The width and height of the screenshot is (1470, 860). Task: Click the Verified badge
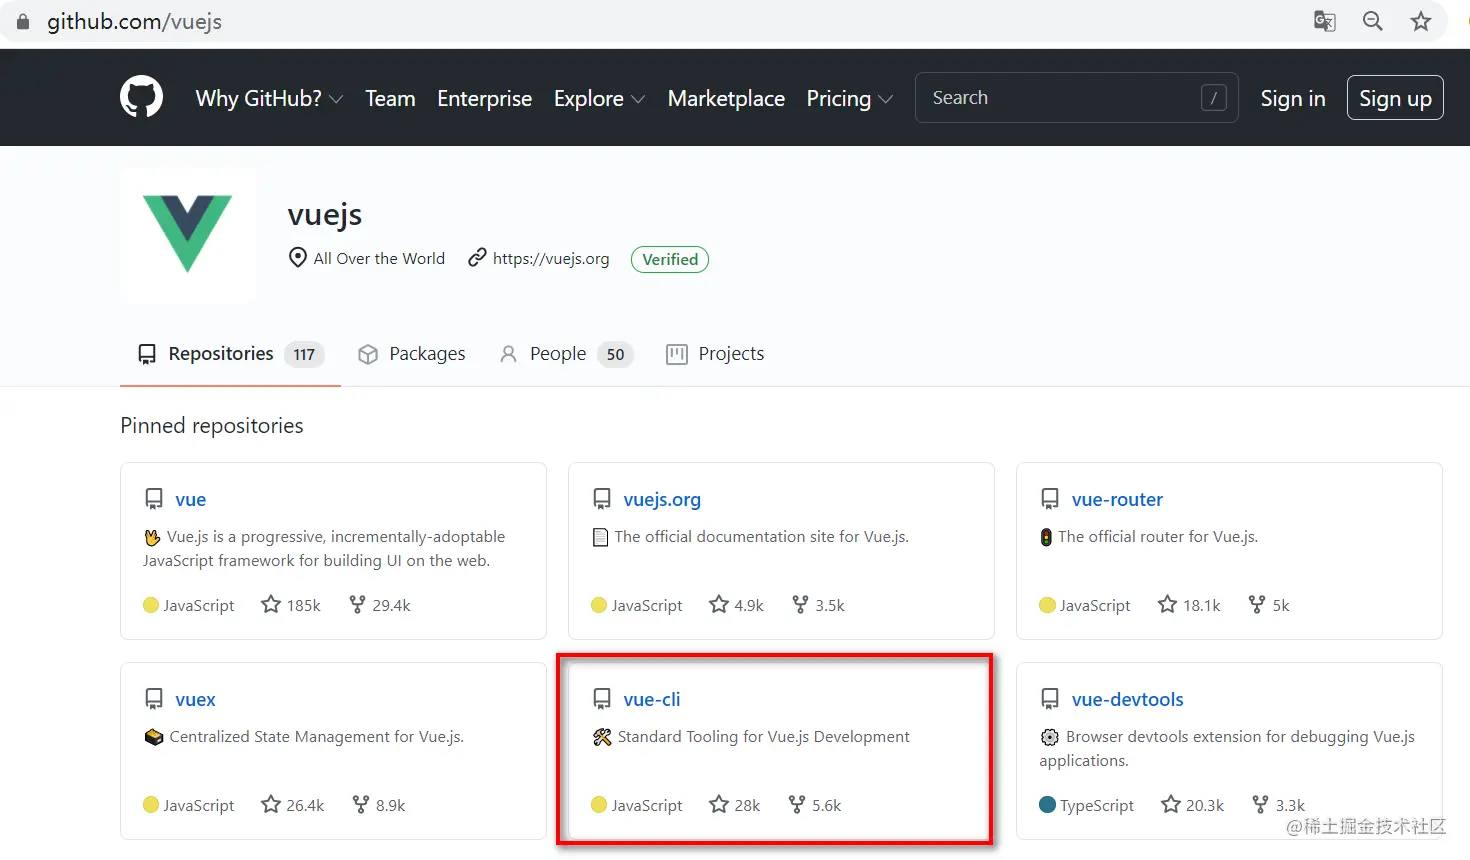click(670, 259)
